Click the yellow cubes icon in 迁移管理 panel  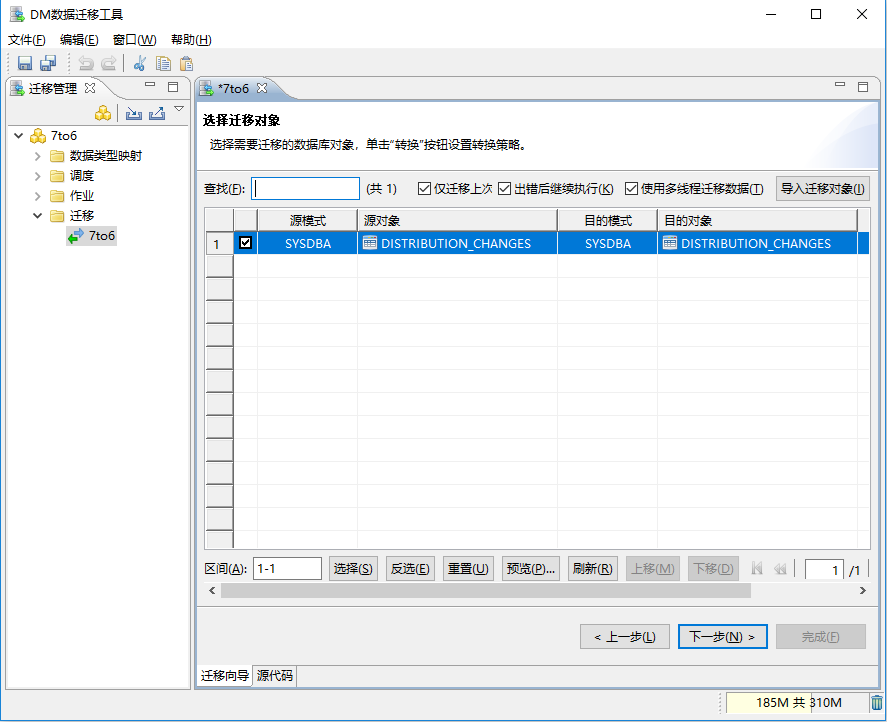point(103,113)
